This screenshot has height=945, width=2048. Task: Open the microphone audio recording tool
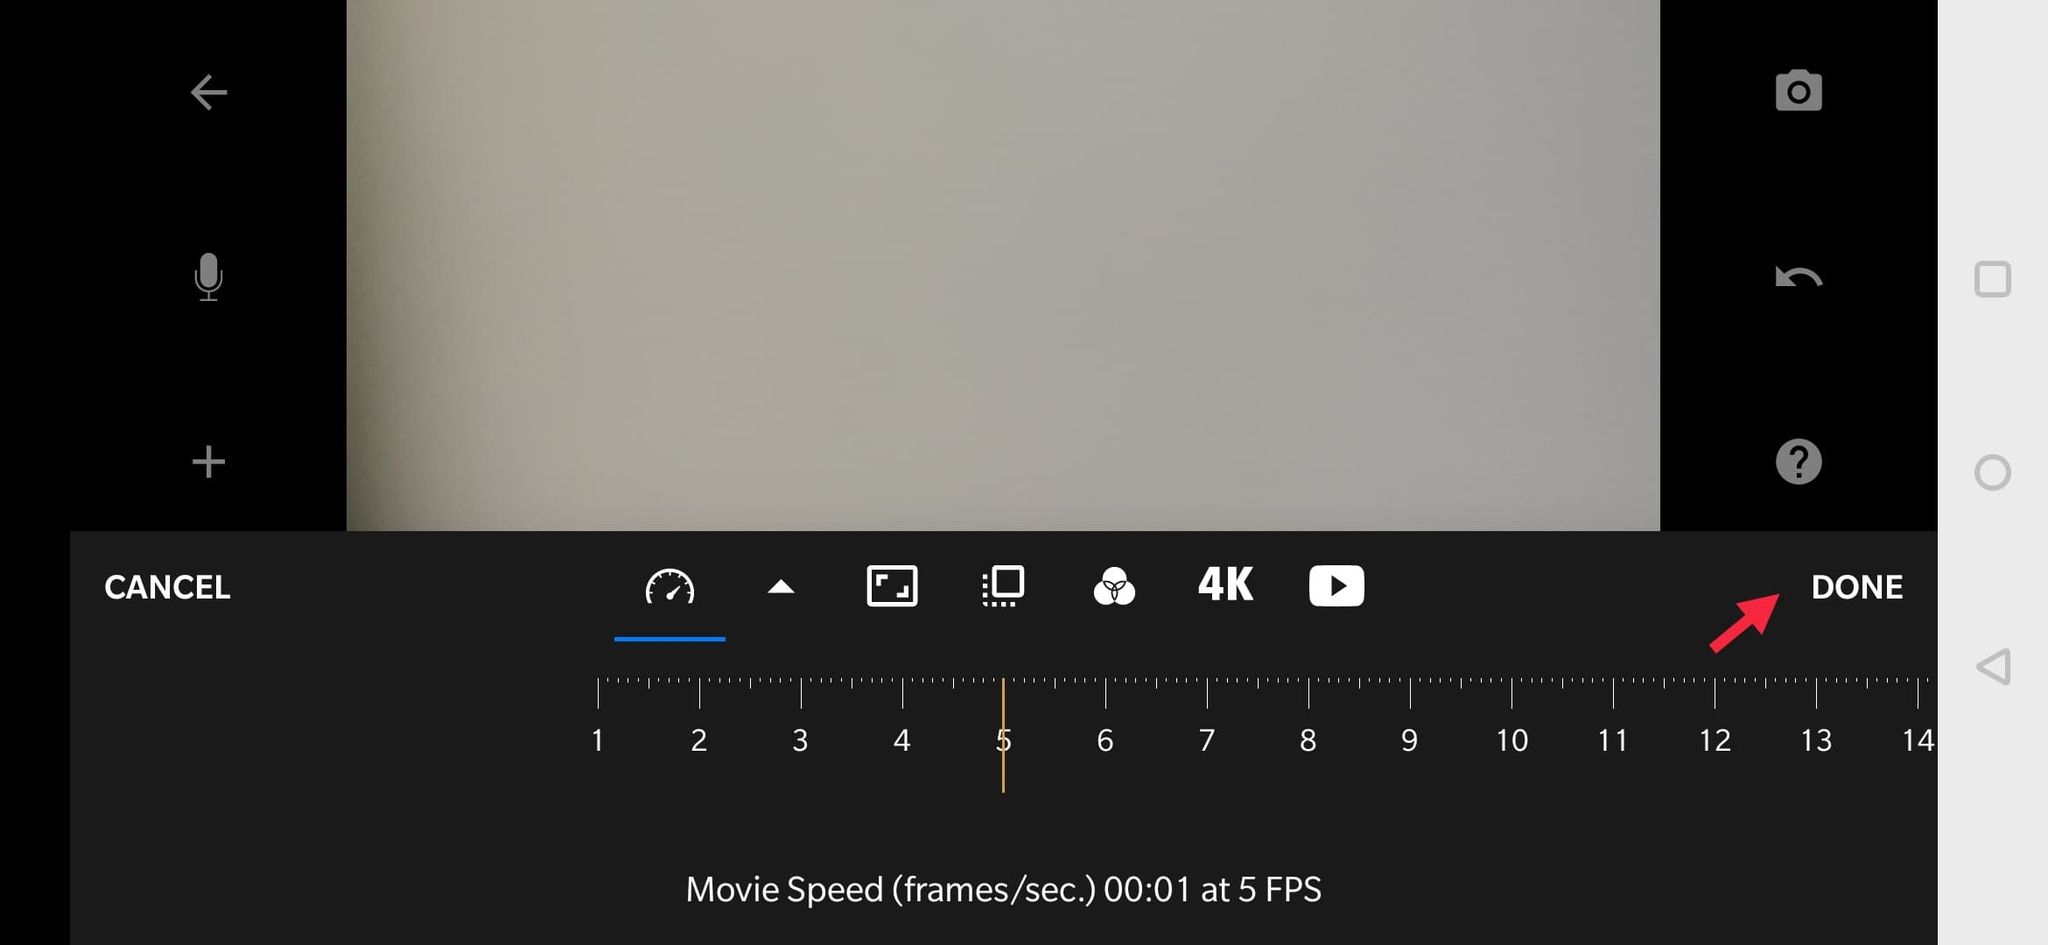[x=208, y=277]
